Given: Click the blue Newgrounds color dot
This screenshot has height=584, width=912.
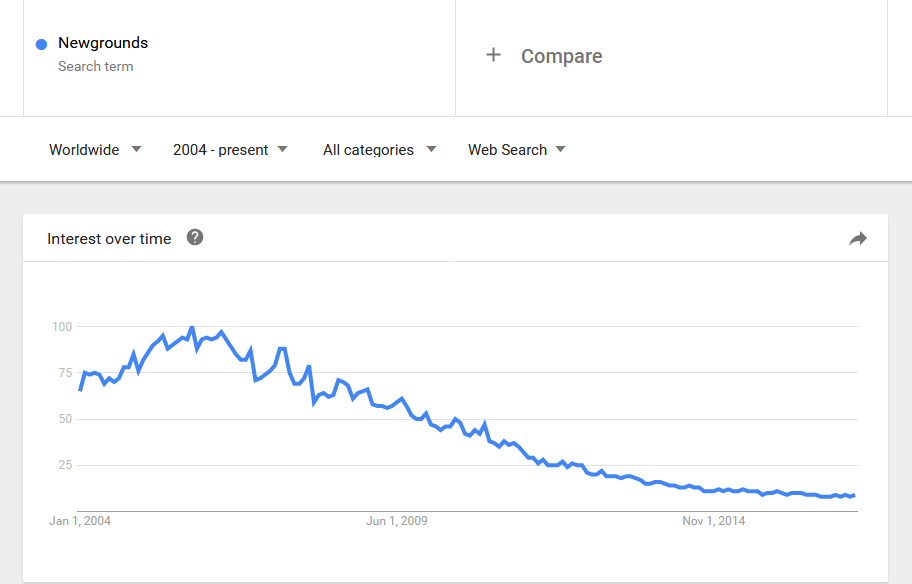Looking at the screenshot, I should click(x=41, y=44).
